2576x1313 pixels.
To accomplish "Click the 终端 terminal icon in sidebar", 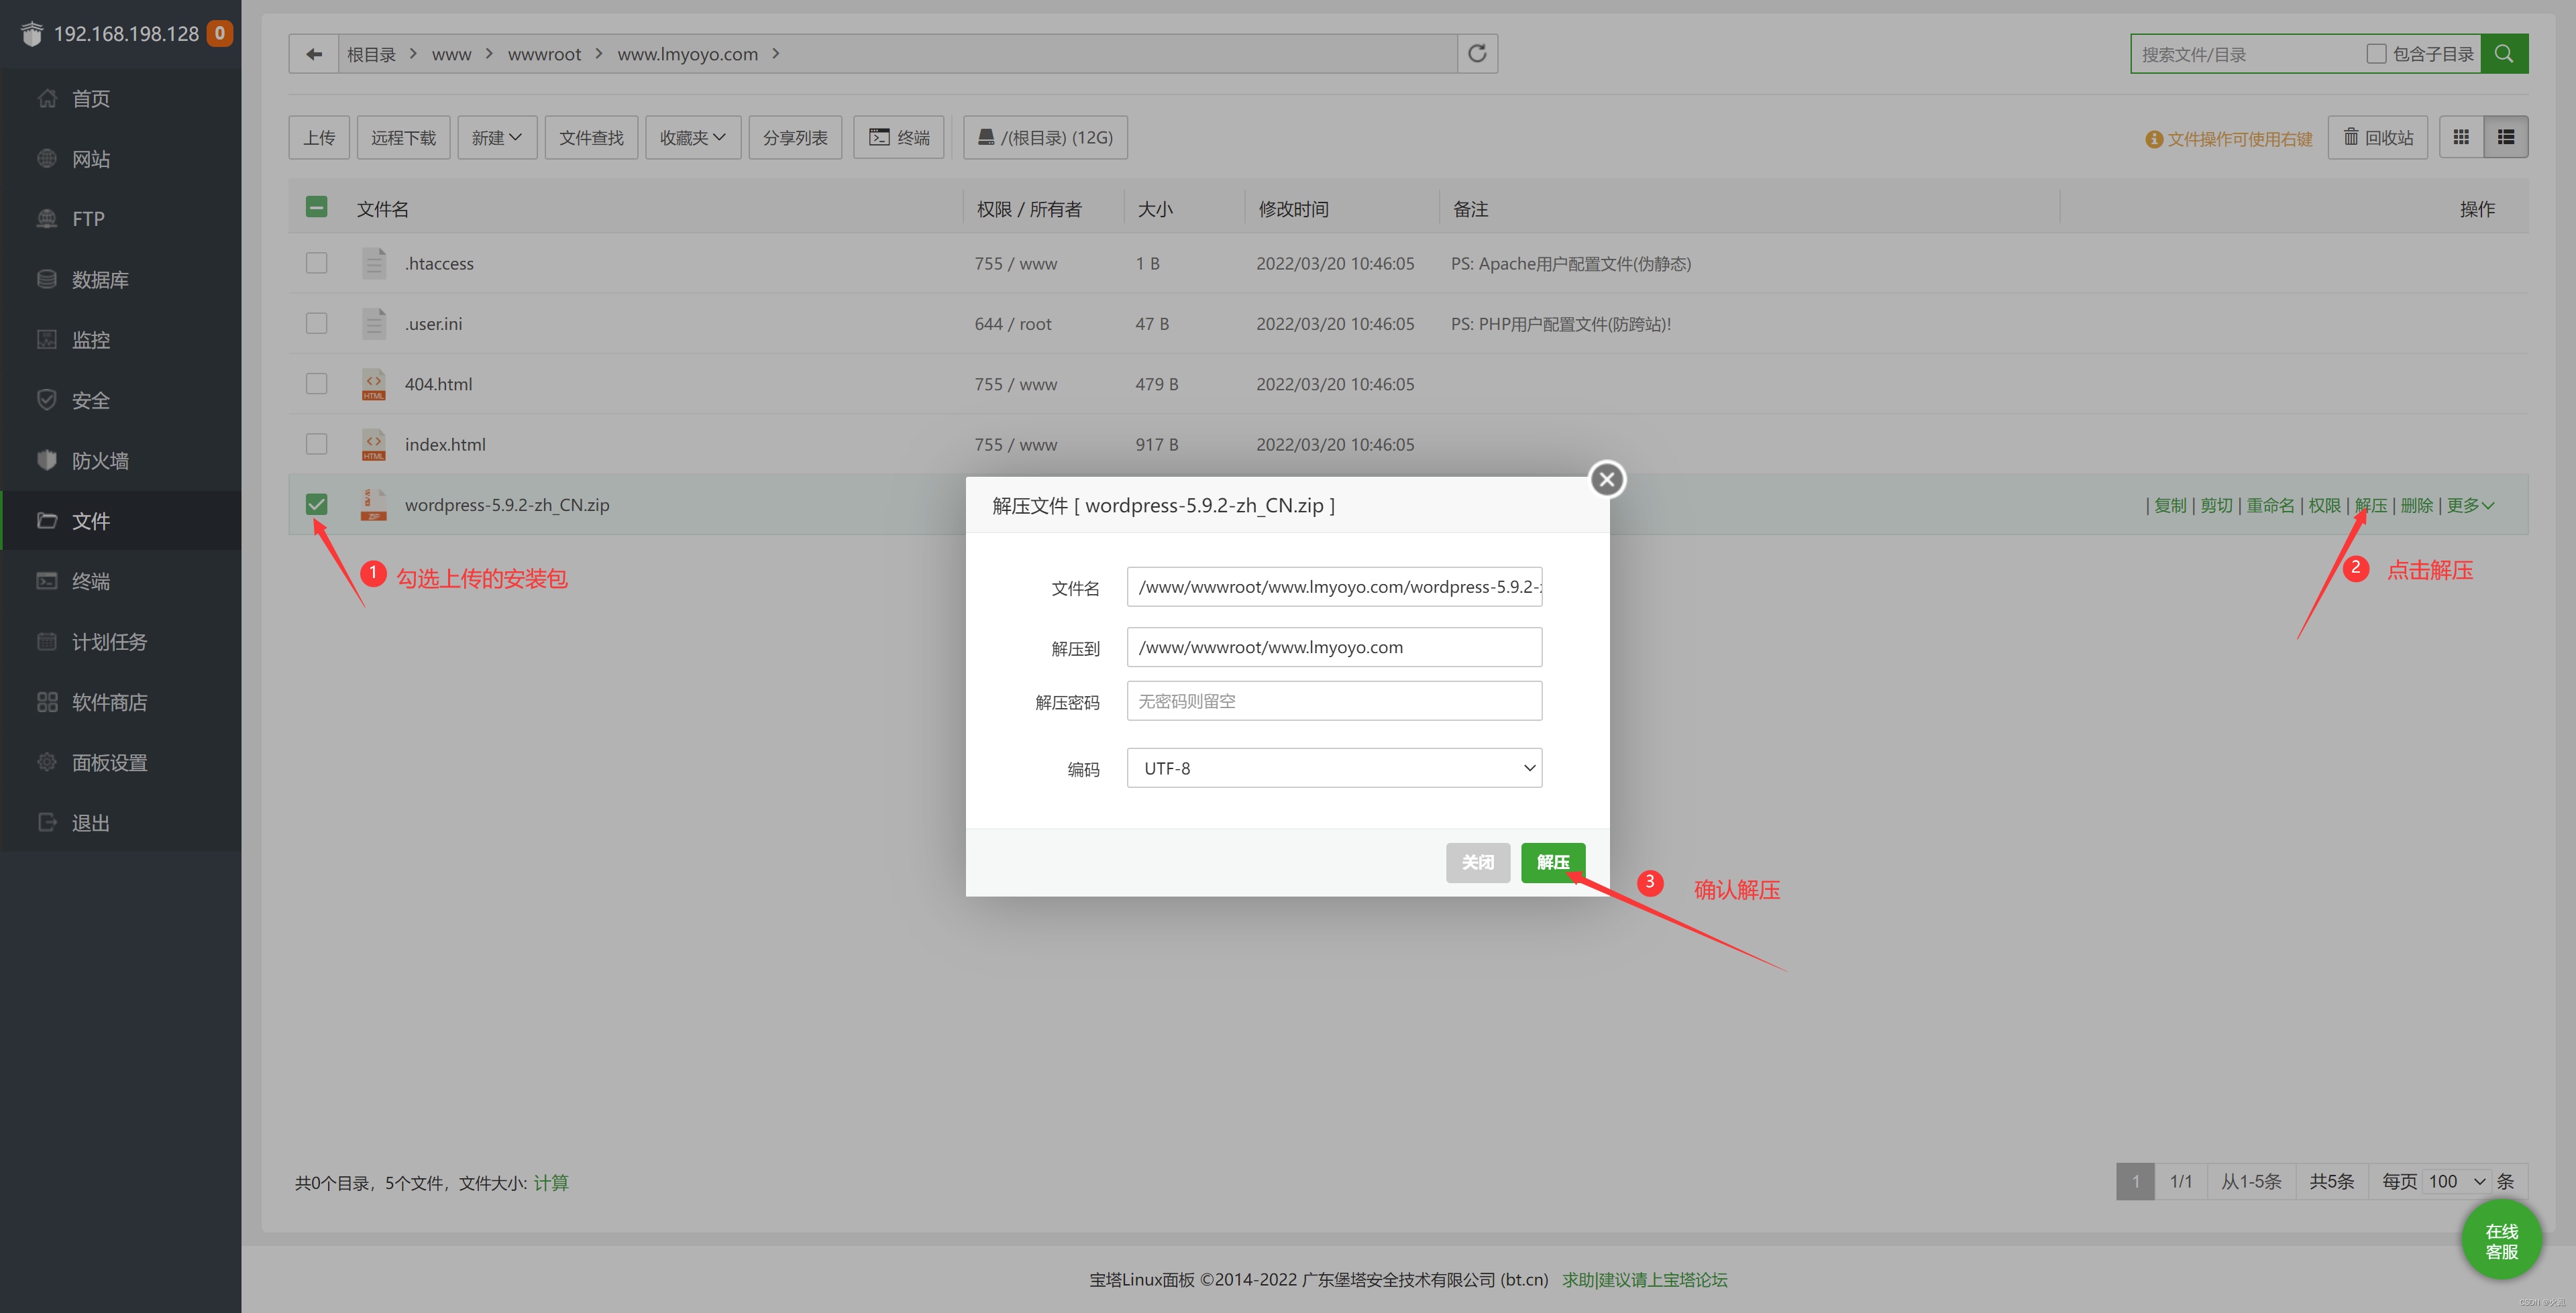I will pos(47,581).
